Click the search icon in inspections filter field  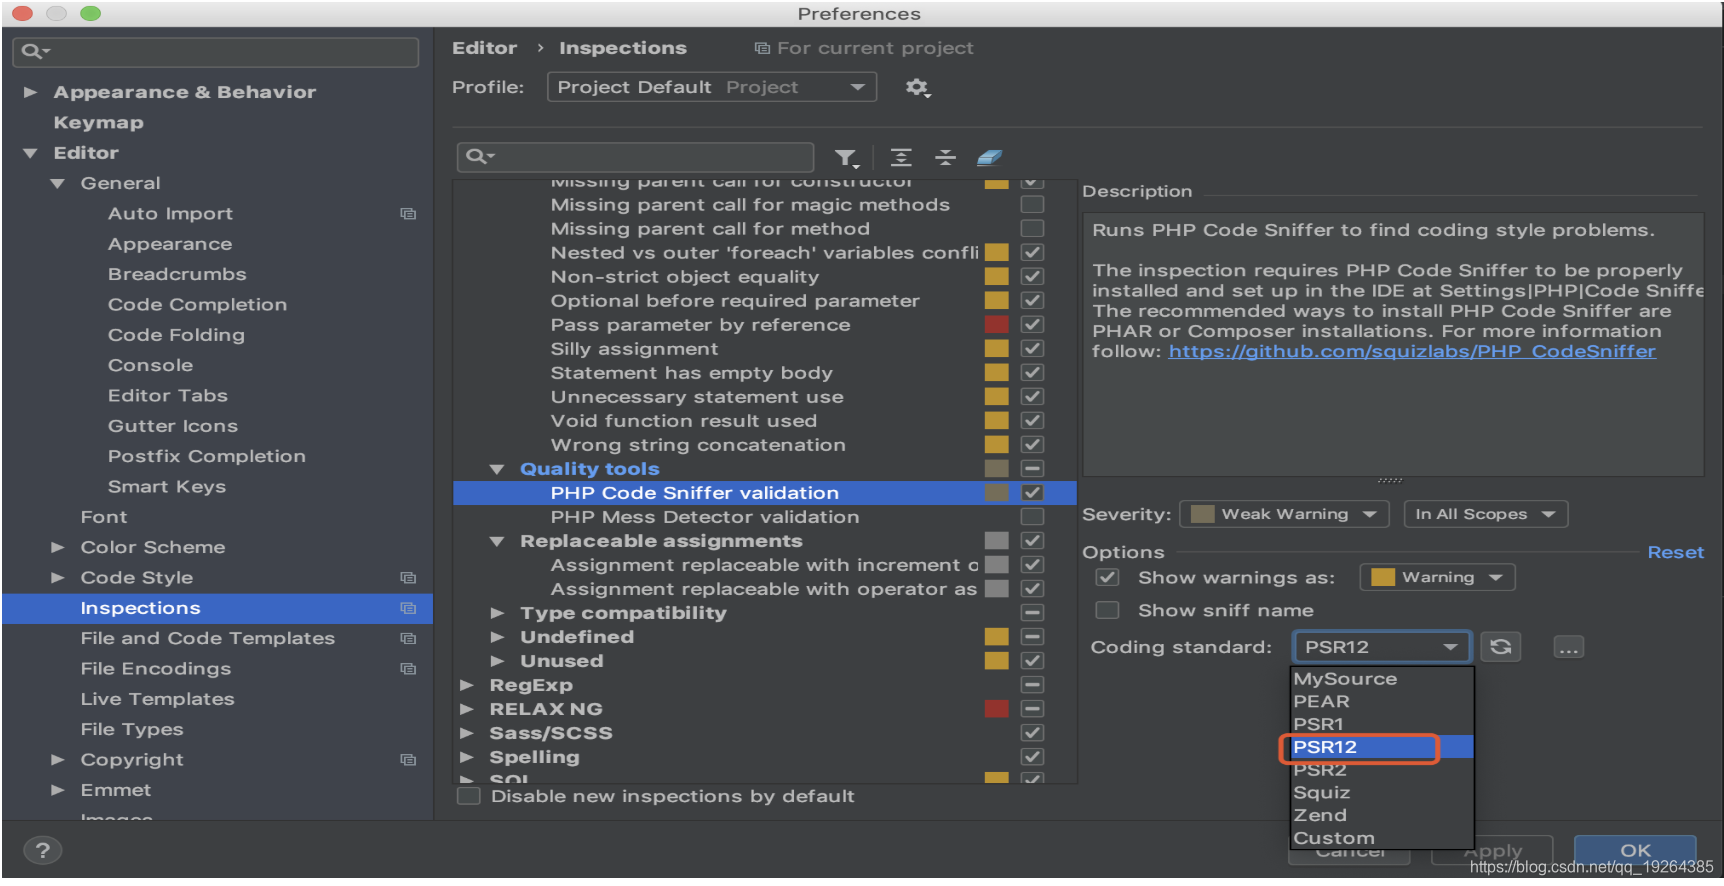point(479,157)
